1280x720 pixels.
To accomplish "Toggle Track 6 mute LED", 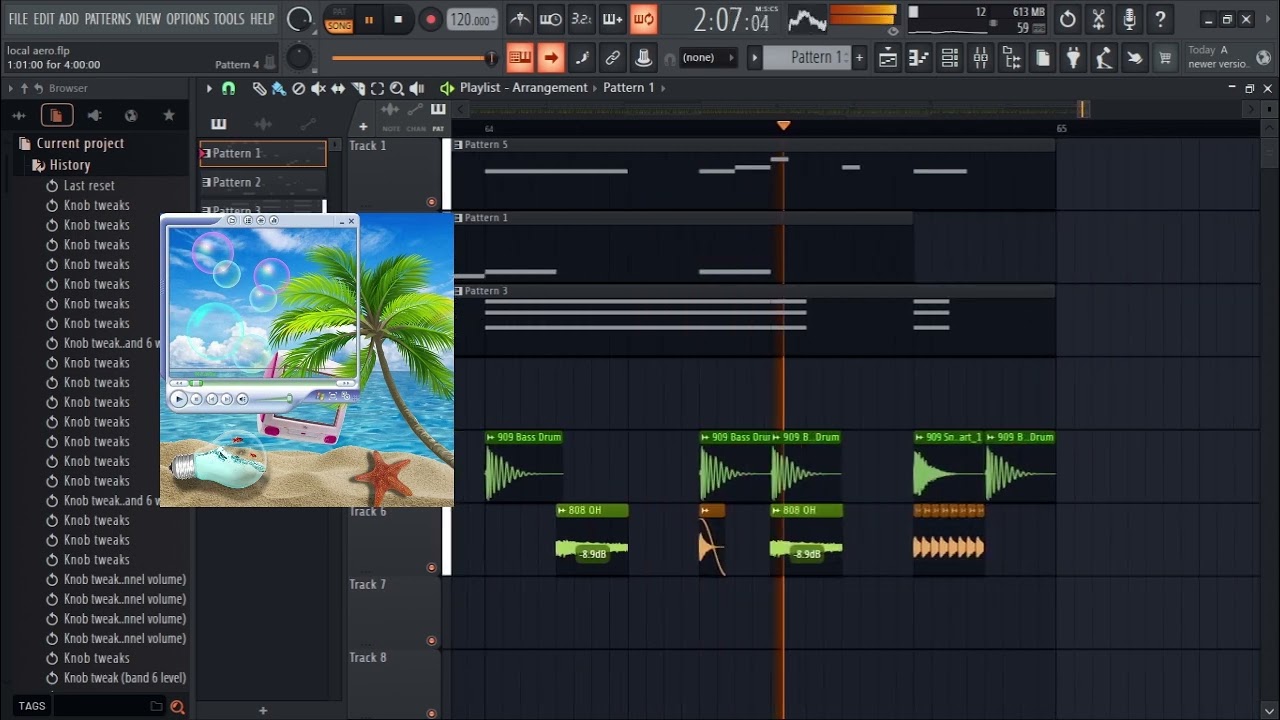I will coord(432,567).
